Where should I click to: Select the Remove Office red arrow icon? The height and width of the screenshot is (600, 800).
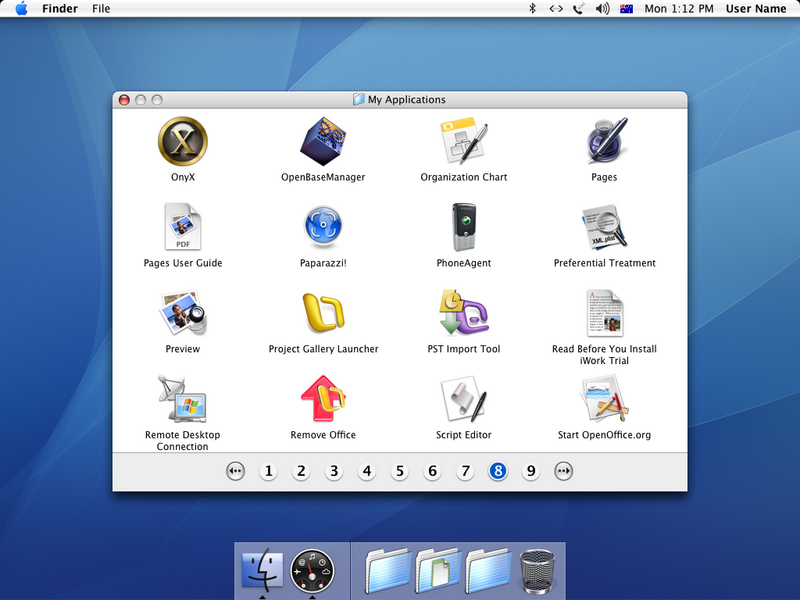323,398
